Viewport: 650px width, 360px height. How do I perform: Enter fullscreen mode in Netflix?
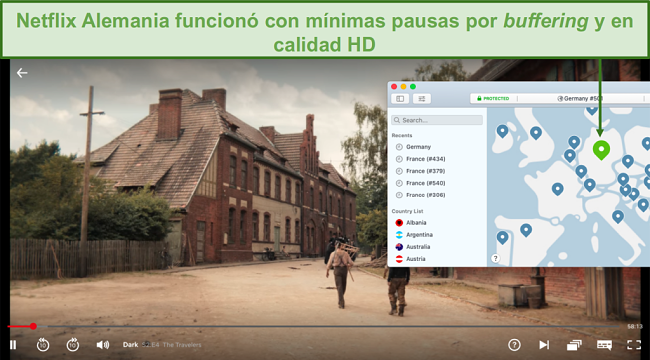point(634,345)
